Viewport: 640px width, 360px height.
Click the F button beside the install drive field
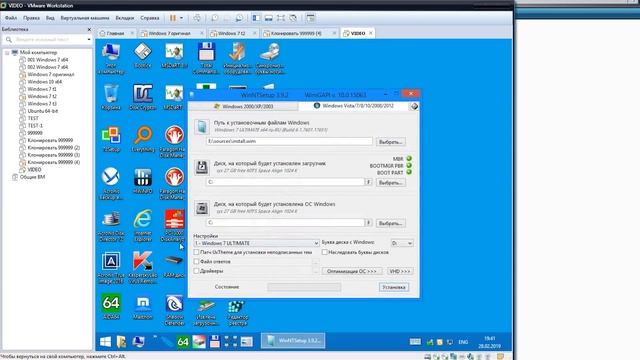368,223
